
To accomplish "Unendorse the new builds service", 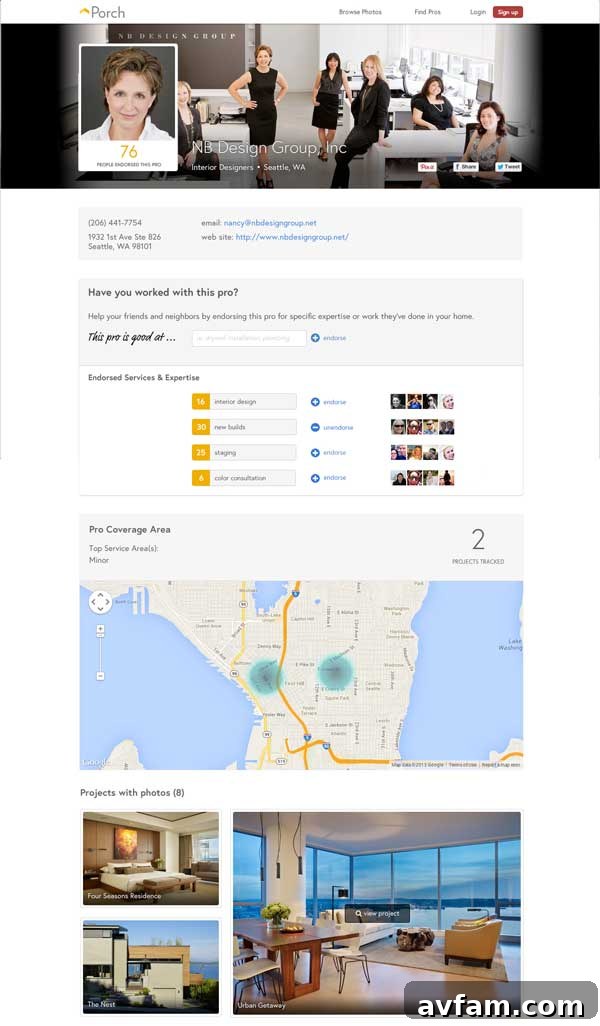I will click(332, 427).
